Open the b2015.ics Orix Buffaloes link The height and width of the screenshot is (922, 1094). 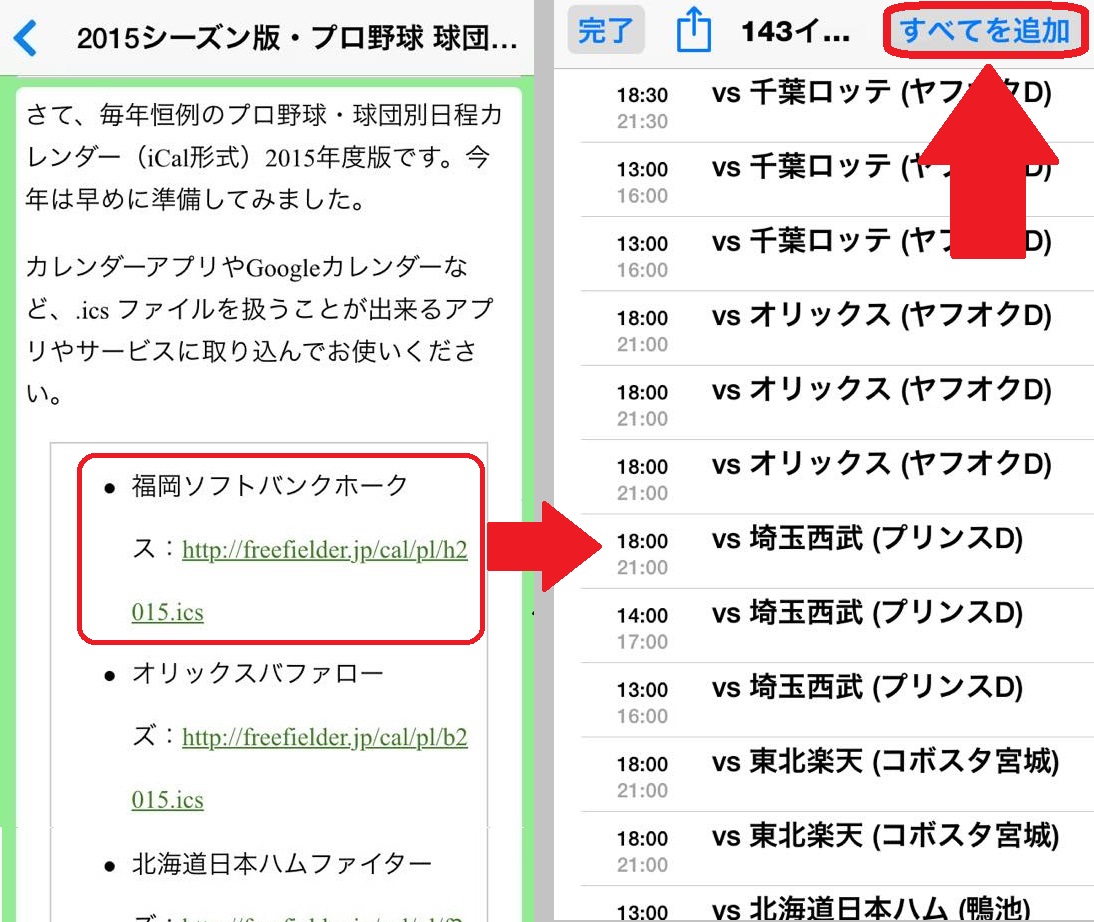tap(300, 768)
